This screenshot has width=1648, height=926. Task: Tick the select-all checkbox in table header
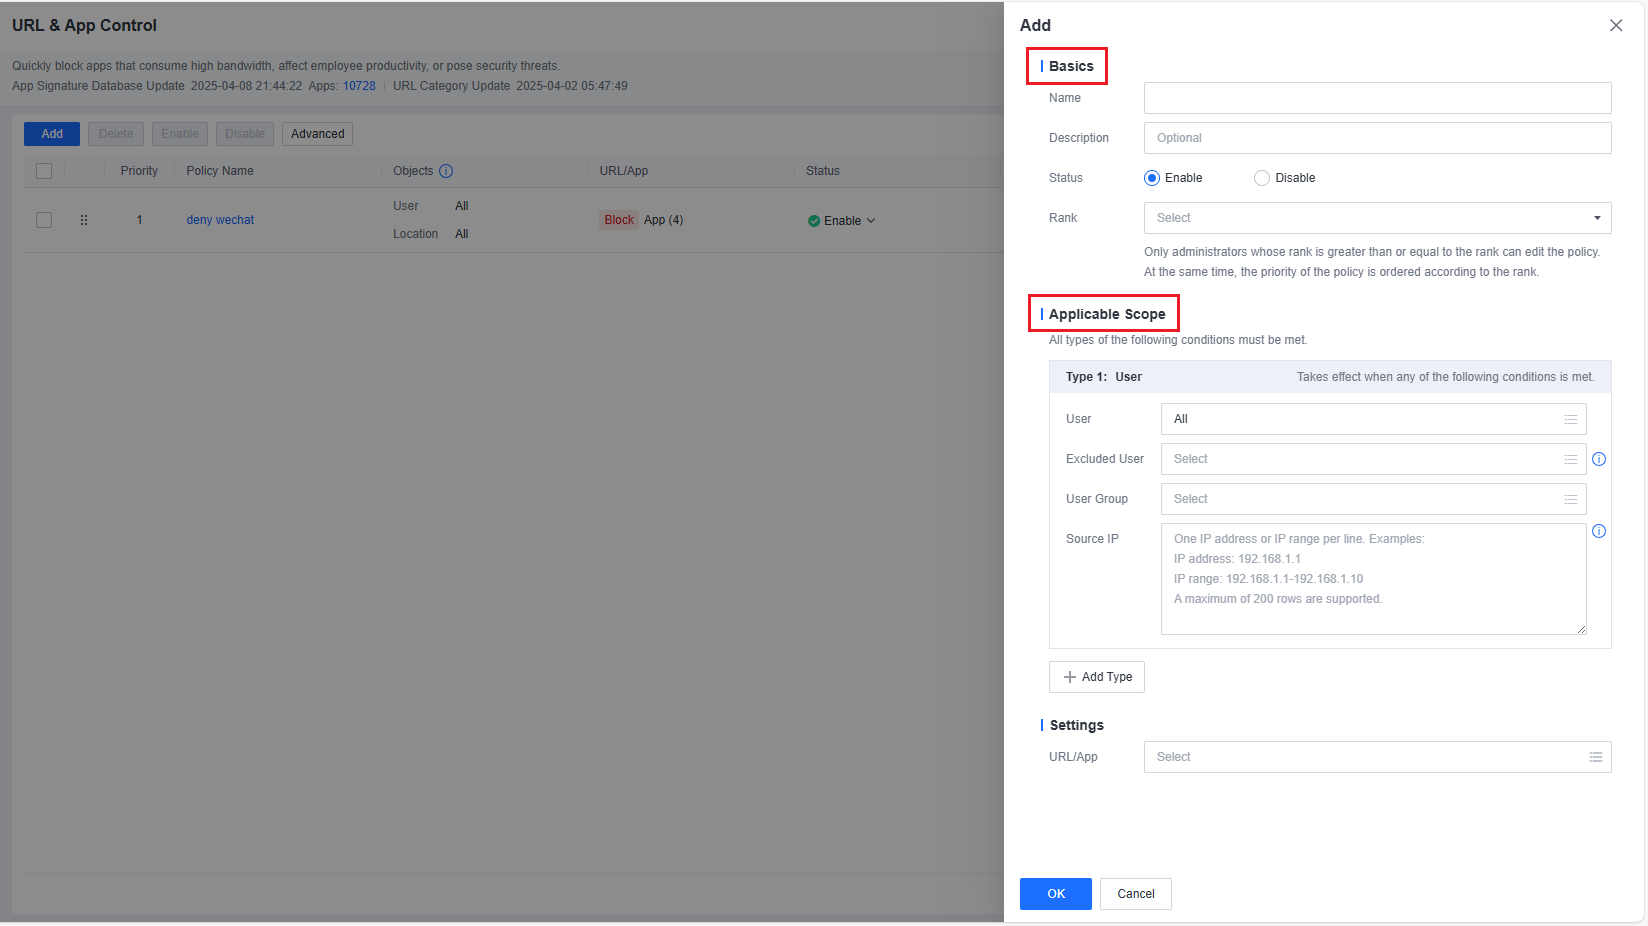[x=44, y=171]
